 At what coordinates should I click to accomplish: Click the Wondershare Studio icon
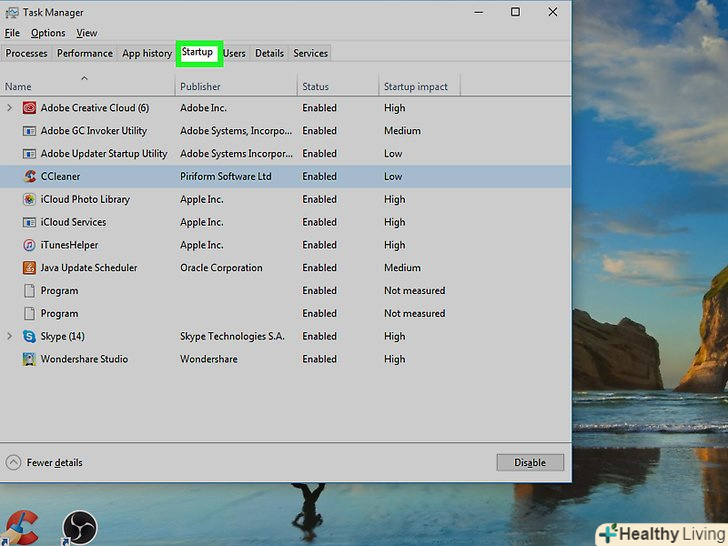click(29, 359)
